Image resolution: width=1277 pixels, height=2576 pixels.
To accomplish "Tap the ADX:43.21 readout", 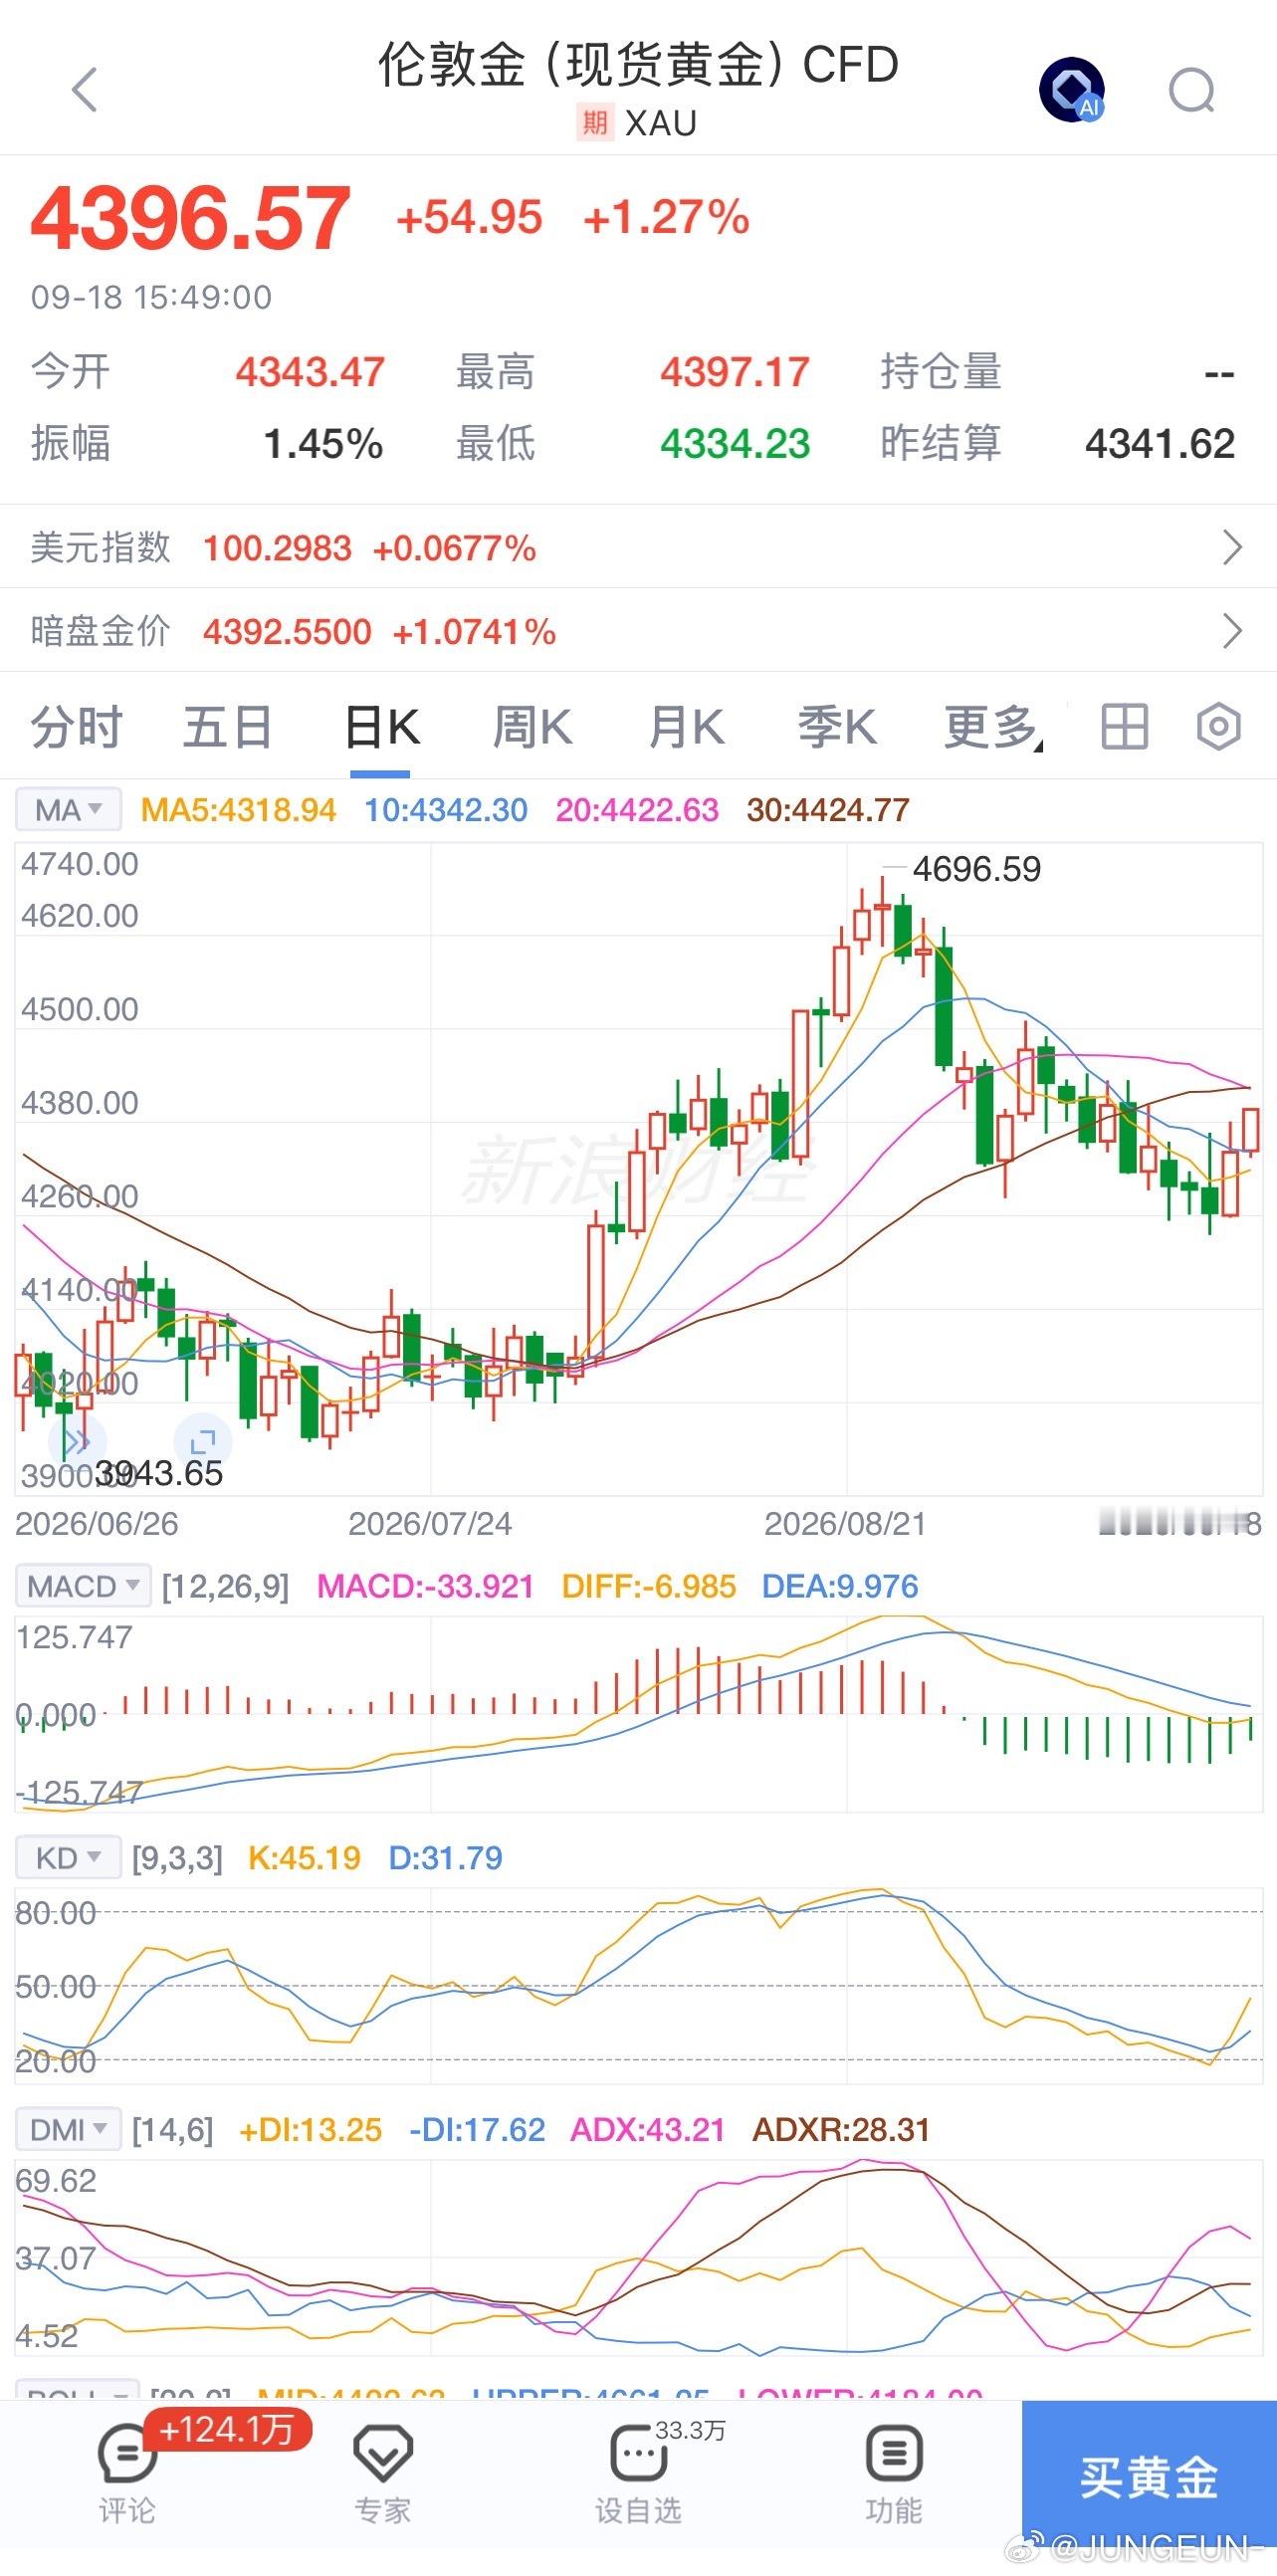I will point(647,2130).
